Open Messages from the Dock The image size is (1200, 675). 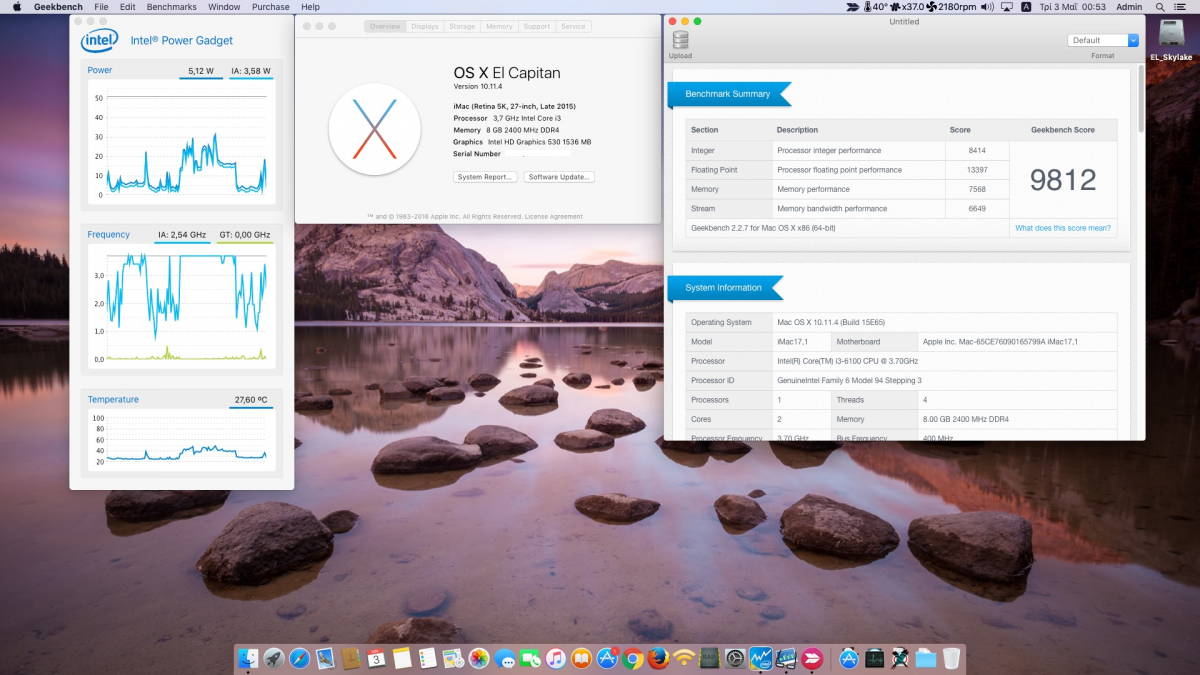pyautogui.click(x=505, y=658)
